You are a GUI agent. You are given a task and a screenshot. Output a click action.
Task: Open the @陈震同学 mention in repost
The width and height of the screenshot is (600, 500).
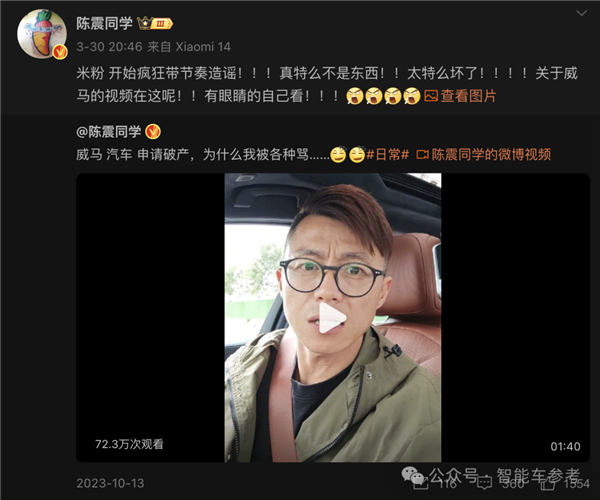(109, 132)
